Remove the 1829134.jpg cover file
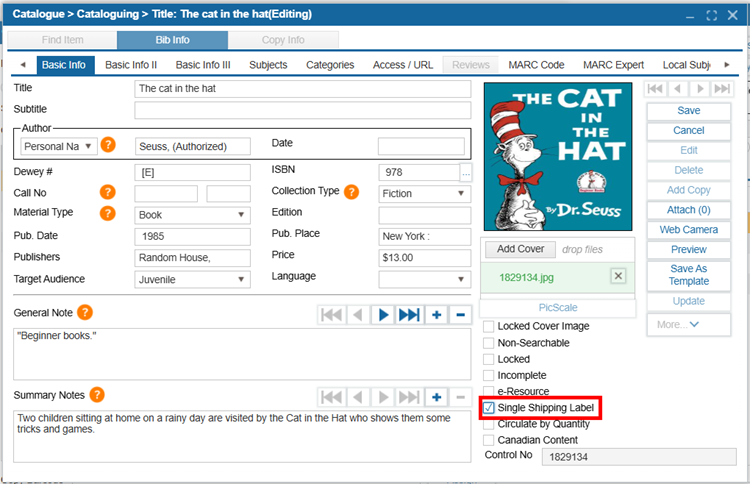The image size is (750, 484). point(618,277)
